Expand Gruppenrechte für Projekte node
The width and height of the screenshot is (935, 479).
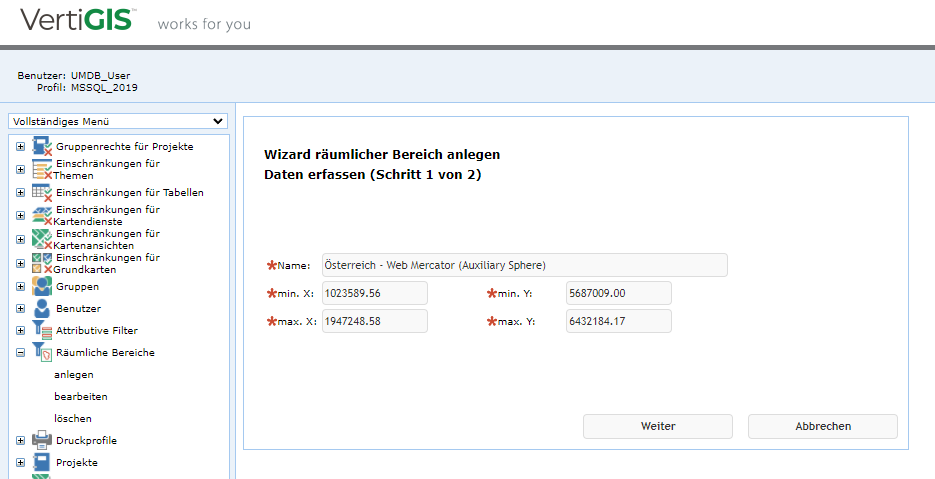point(20,146)
